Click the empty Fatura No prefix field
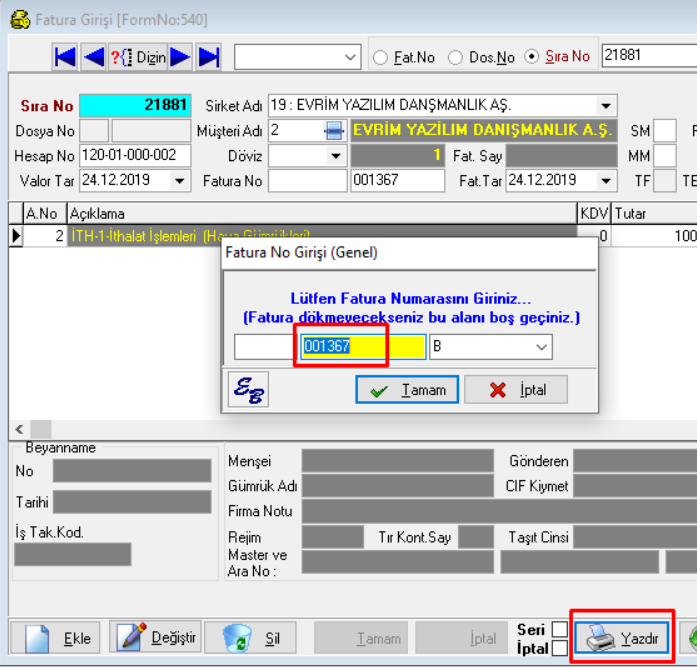The image size is (697, 667). click(x=308, y=181)
